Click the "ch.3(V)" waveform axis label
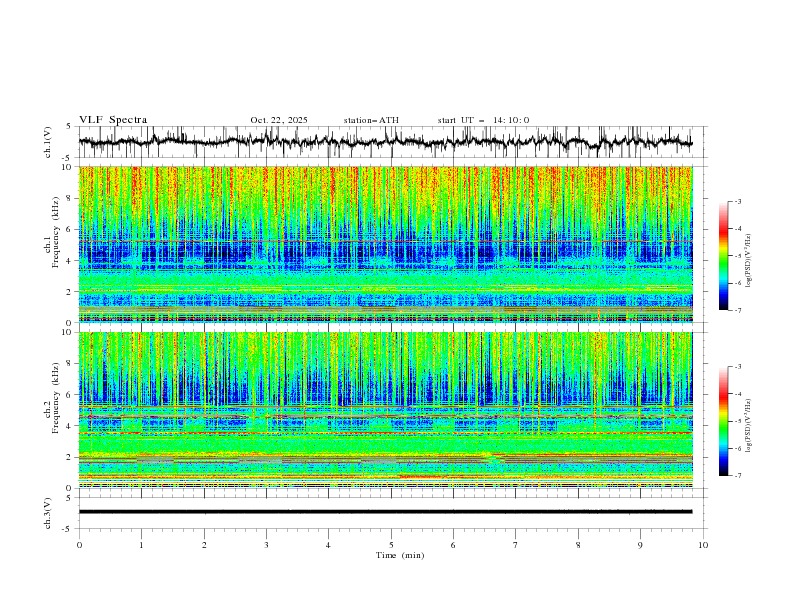The image size is (792, 612). coord(48,513)
